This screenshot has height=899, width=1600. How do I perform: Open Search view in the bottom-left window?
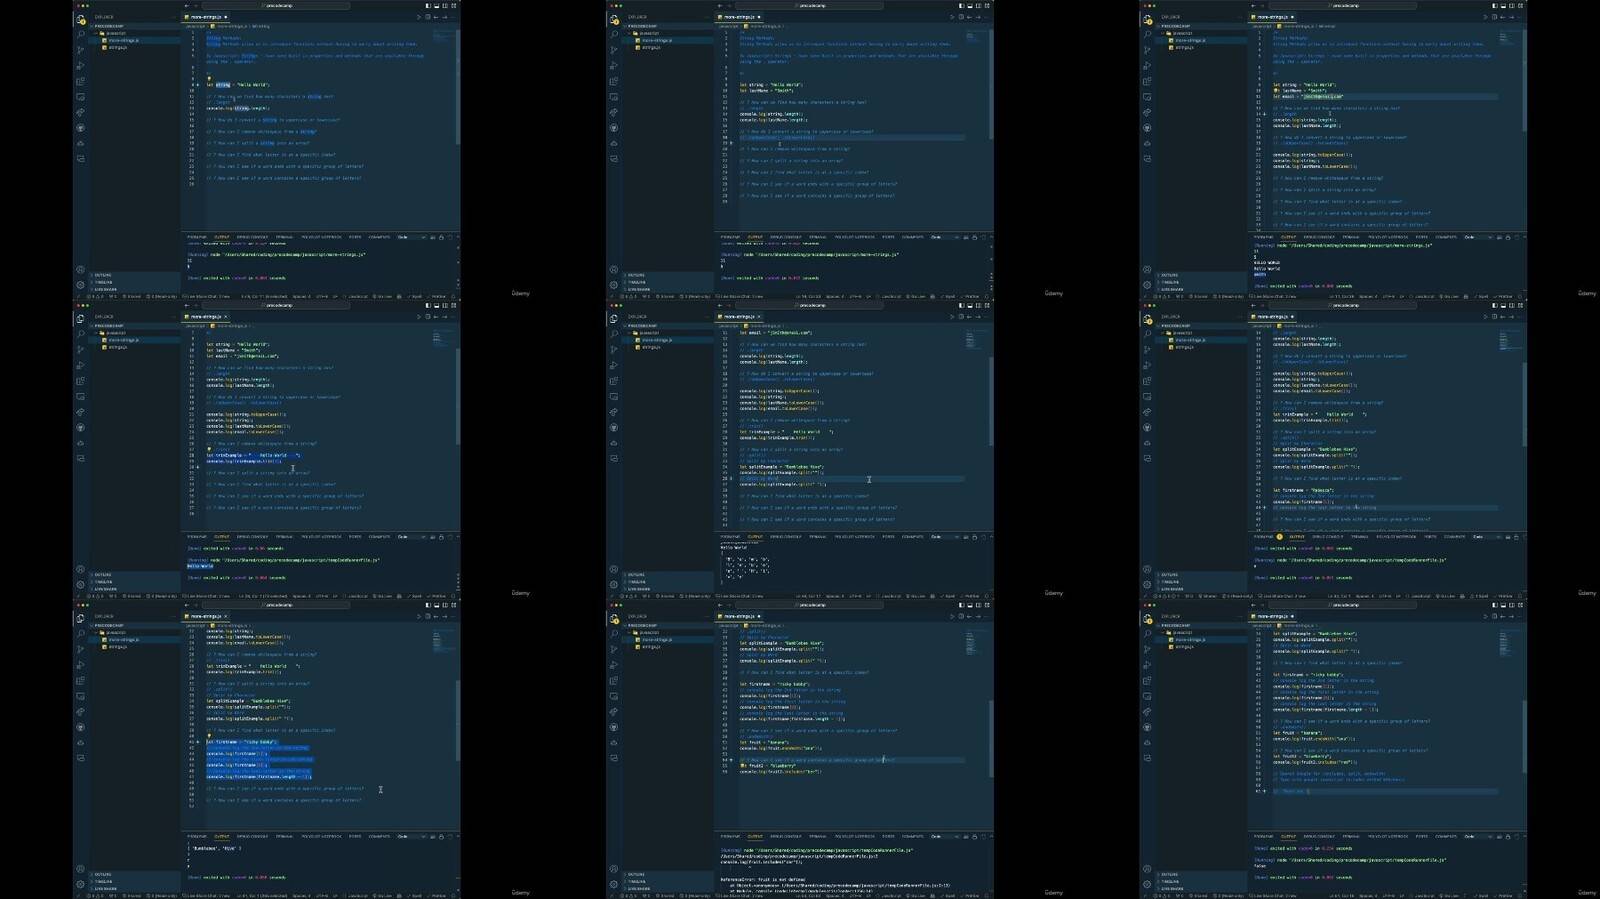click(81, 635)
